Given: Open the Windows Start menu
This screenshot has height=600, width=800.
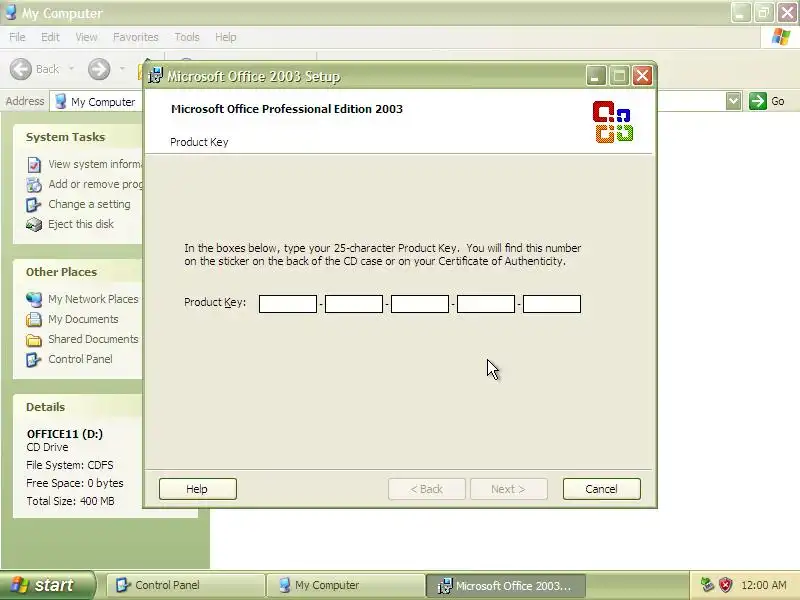Looking at the screenshot, I should pos(47,585).
